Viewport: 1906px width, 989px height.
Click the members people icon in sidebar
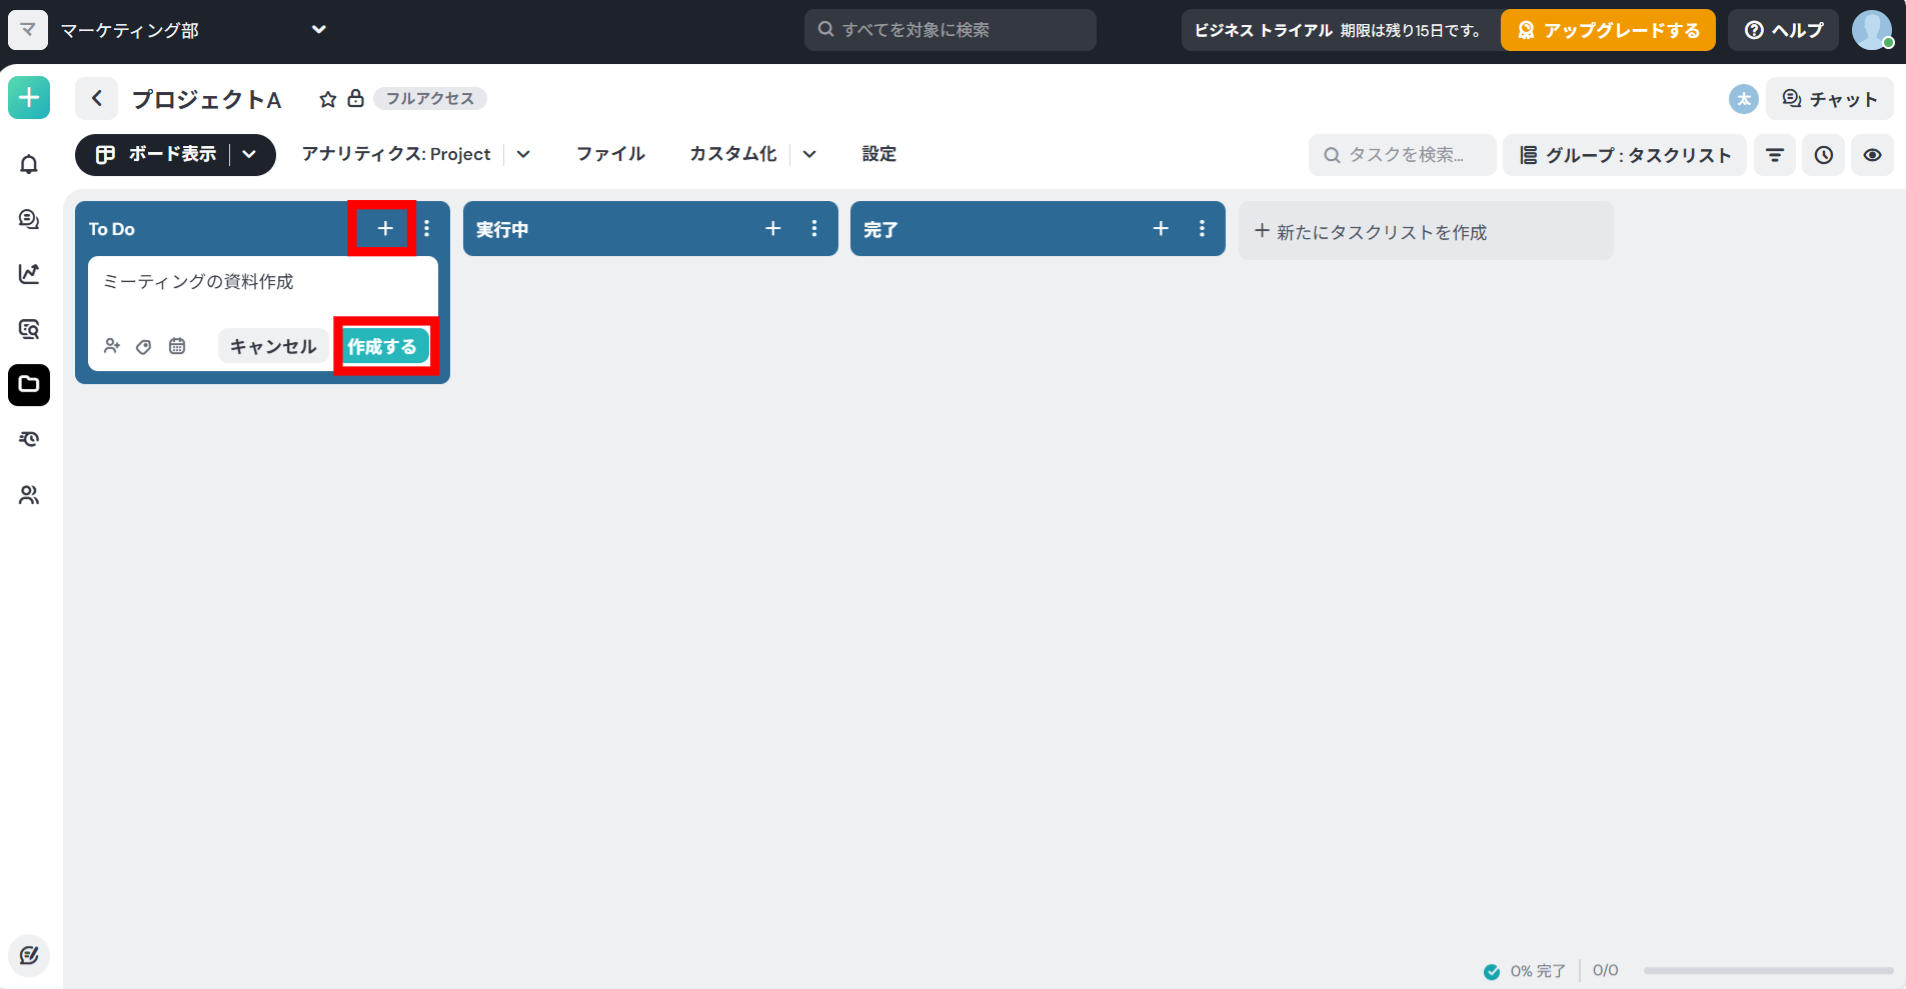point(29,495)
